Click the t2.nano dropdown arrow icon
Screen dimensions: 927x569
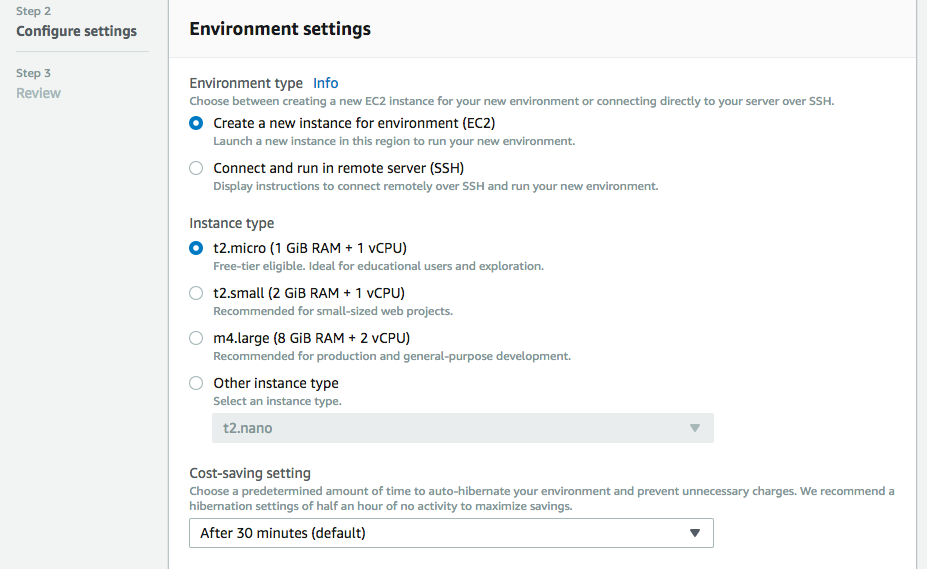695,428
